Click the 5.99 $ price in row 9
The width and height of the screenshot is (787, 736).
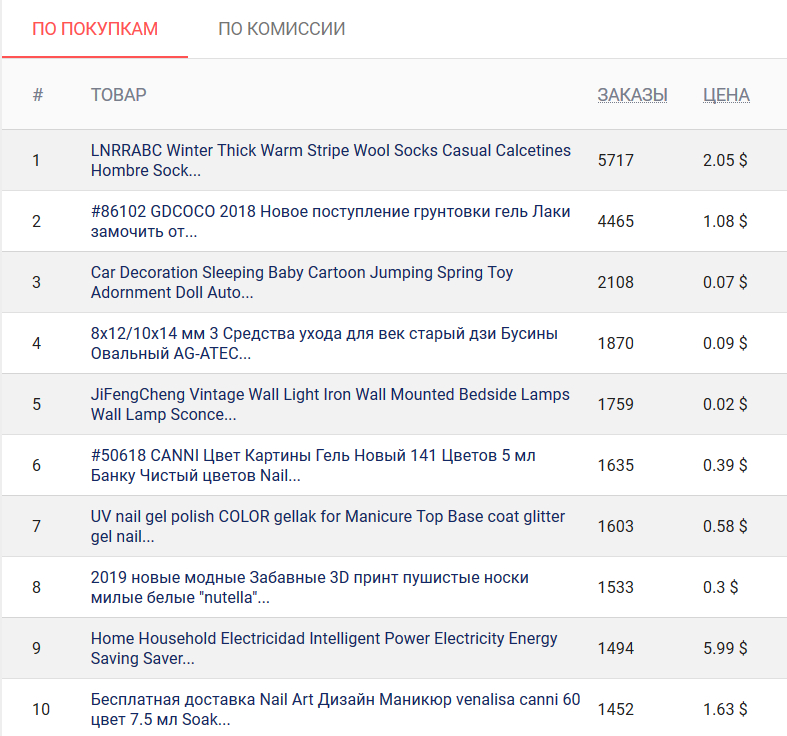tap(725, 648)
